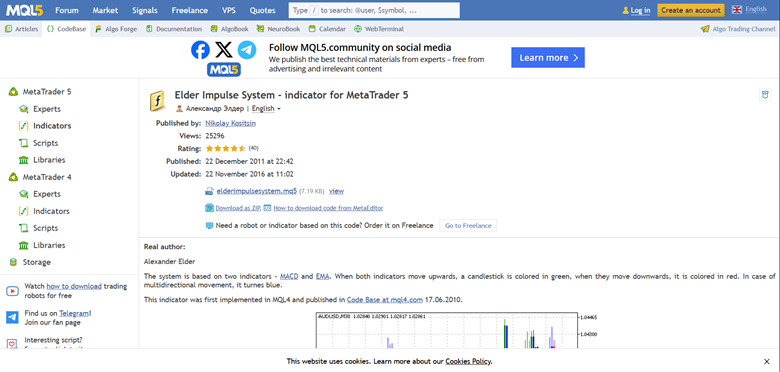Screen dimensions: 780x372
Task: Focus the search input field at the top
Action: pyautogui.click(x=374, y=10)
